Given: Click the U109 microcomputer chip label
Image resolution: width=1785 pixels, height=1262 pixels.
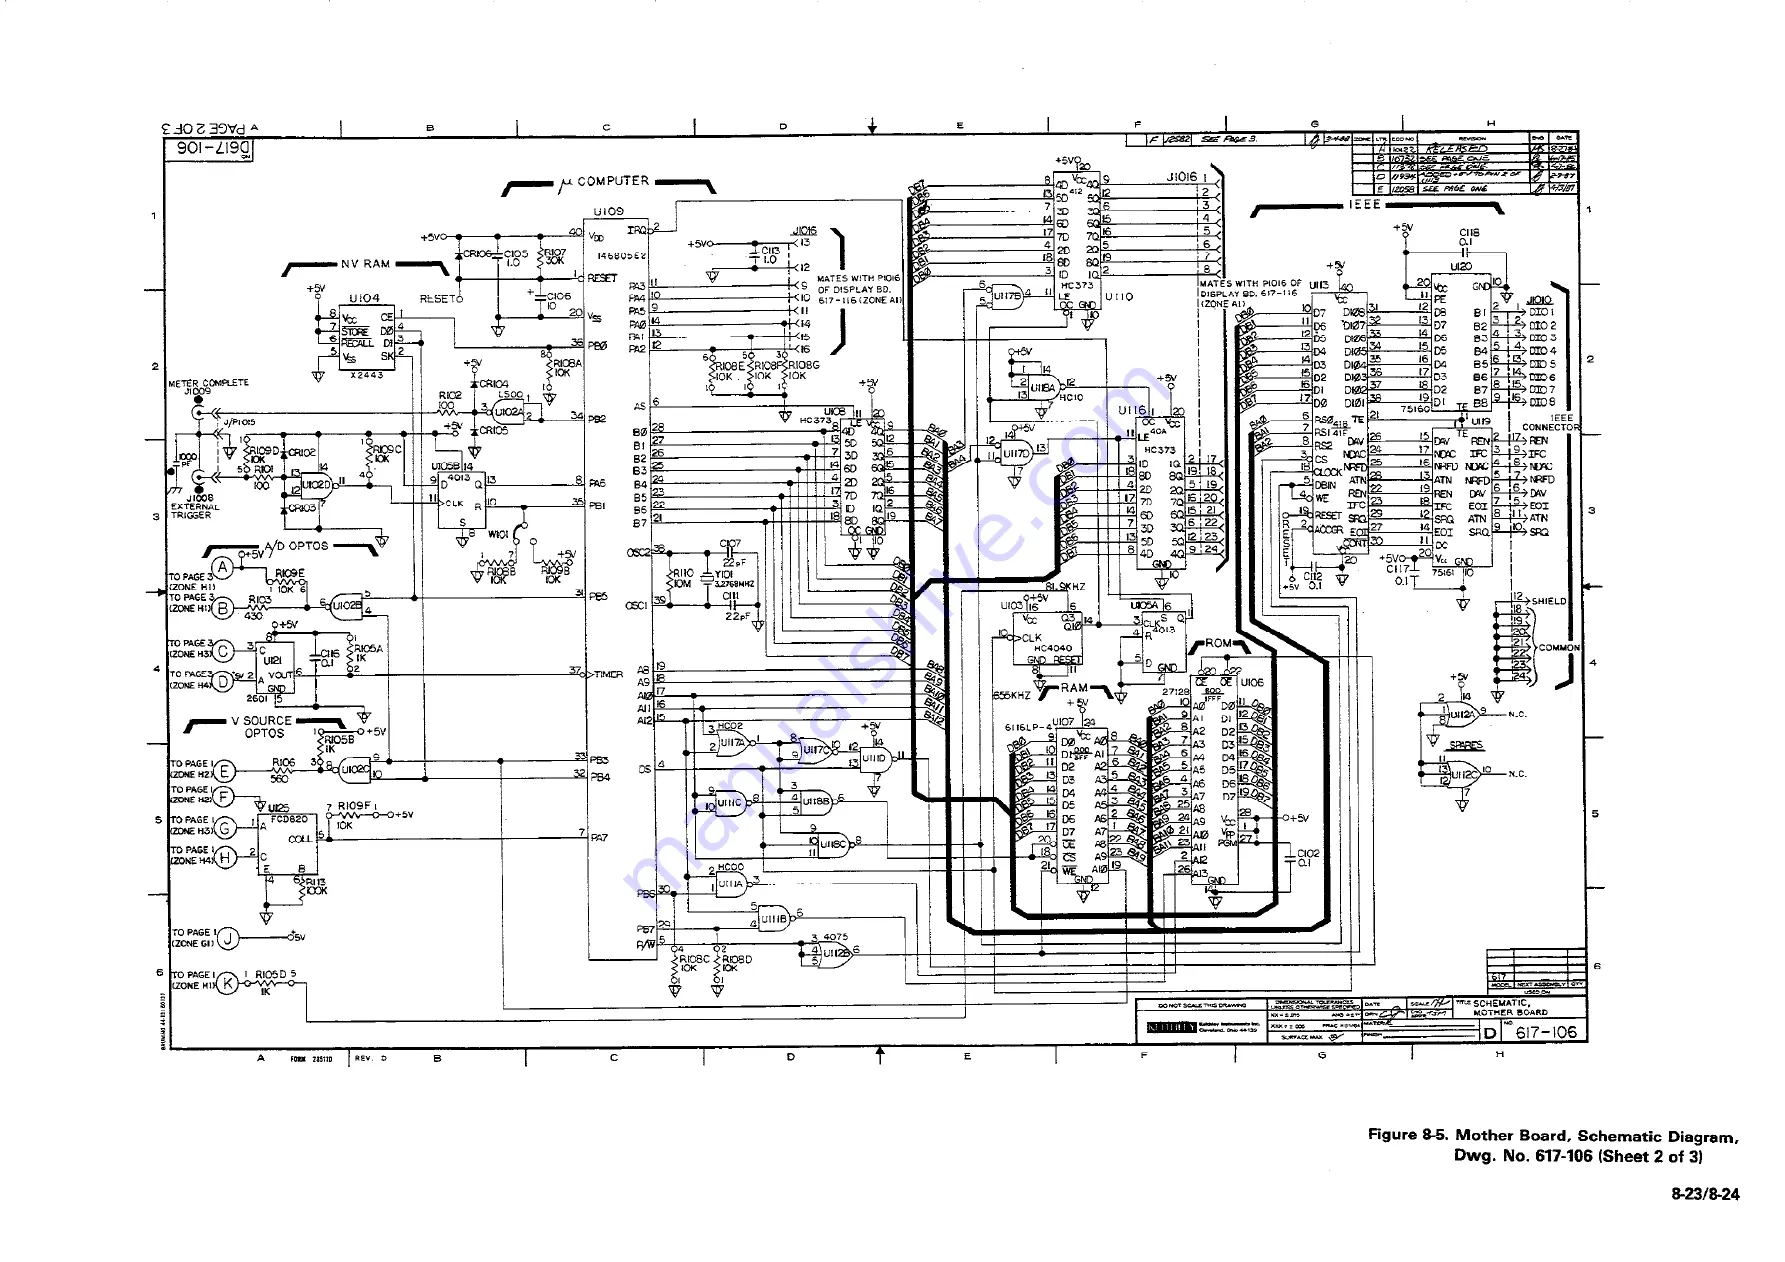Looking at the screenshot, I should (x=608, y=212).
